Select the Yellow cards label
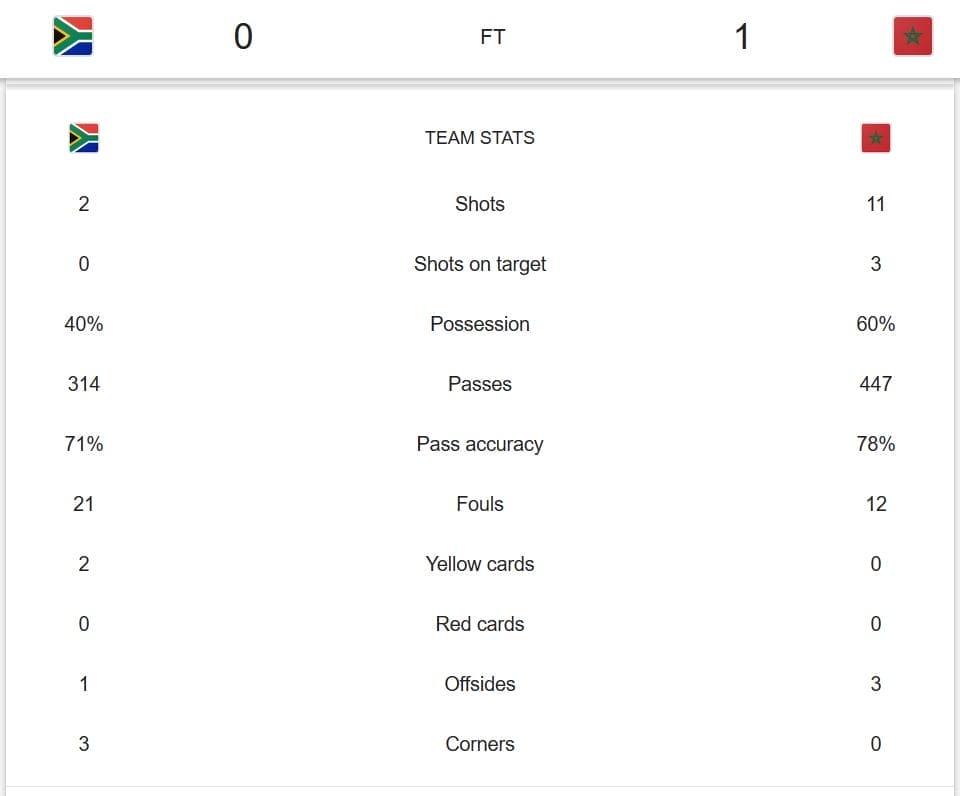This screenshot has height=796, width=960. pos(480,564)
